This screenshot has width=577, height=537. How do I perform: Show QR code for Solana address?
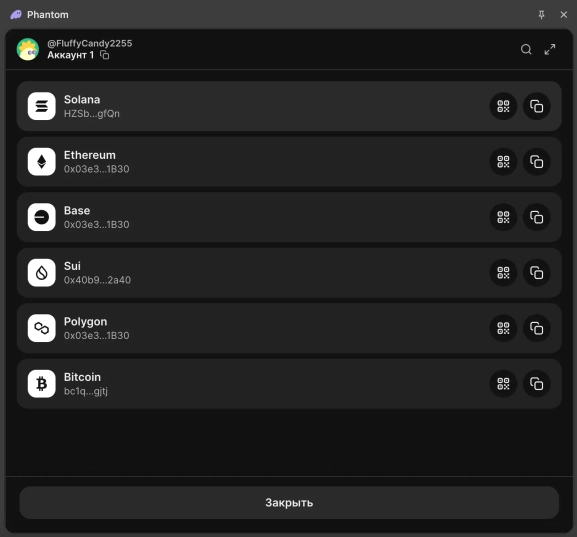tap(503, 106)
